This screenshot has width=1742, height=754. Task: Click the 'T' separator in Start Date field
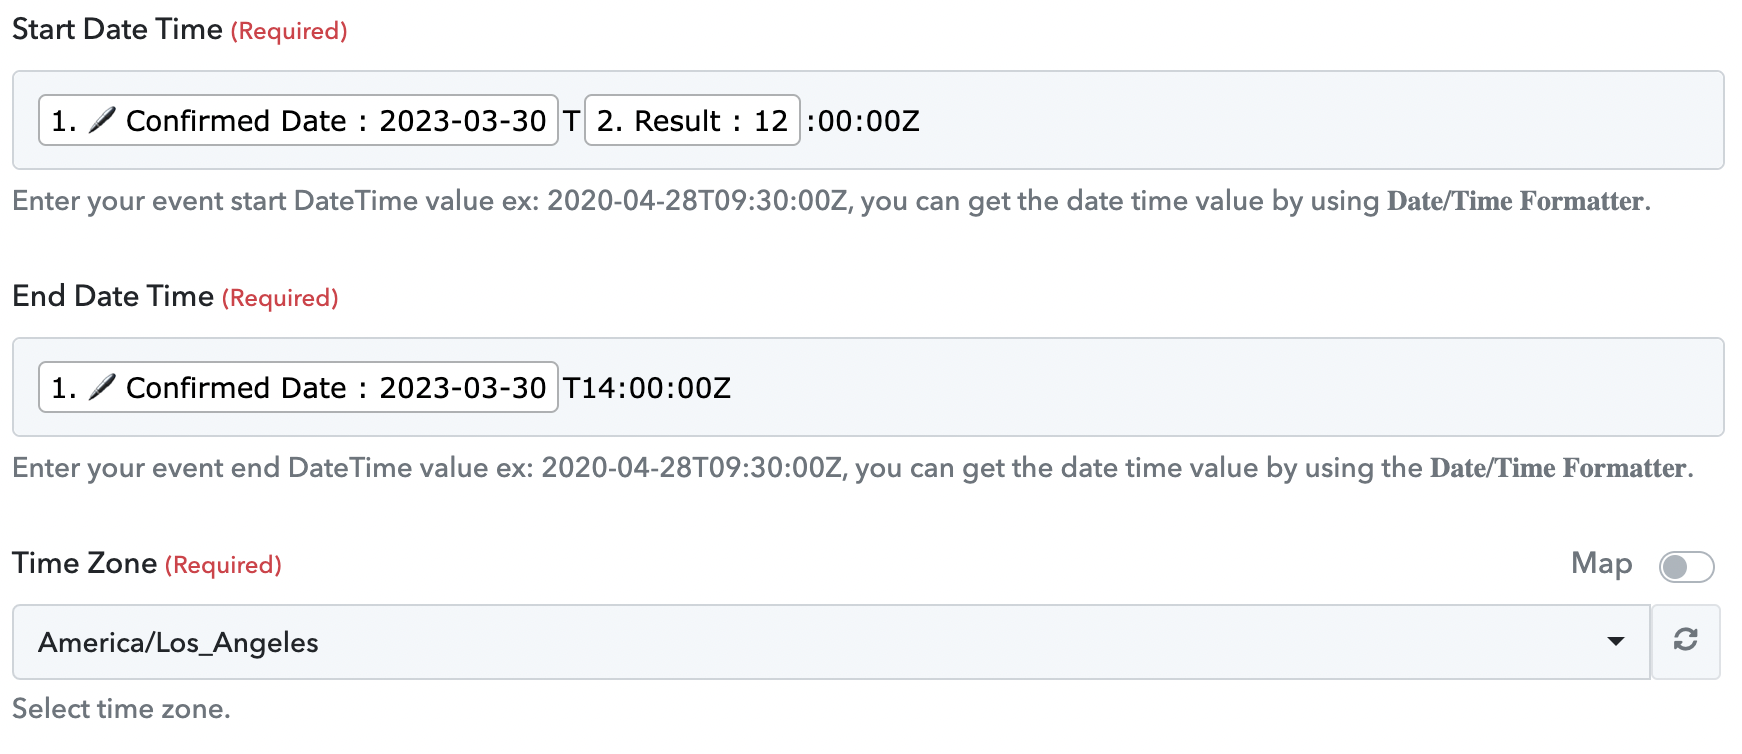point(571,121)
